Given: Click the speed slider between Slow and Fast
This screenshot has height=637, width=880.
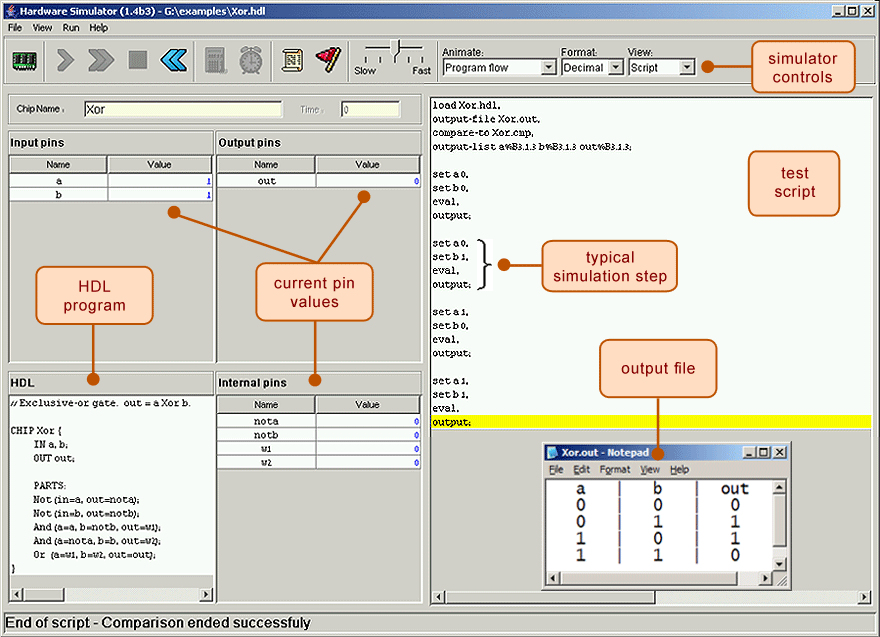Looking at the screenshot, I should 397,48.
